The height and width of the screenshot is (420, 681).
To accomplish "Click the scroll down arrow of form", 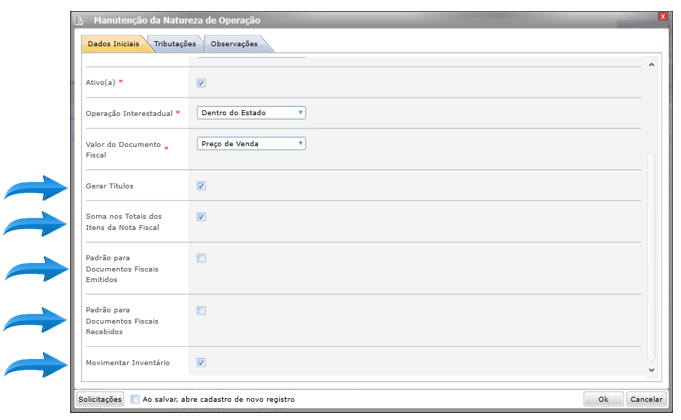I will (x=651, y=370).
